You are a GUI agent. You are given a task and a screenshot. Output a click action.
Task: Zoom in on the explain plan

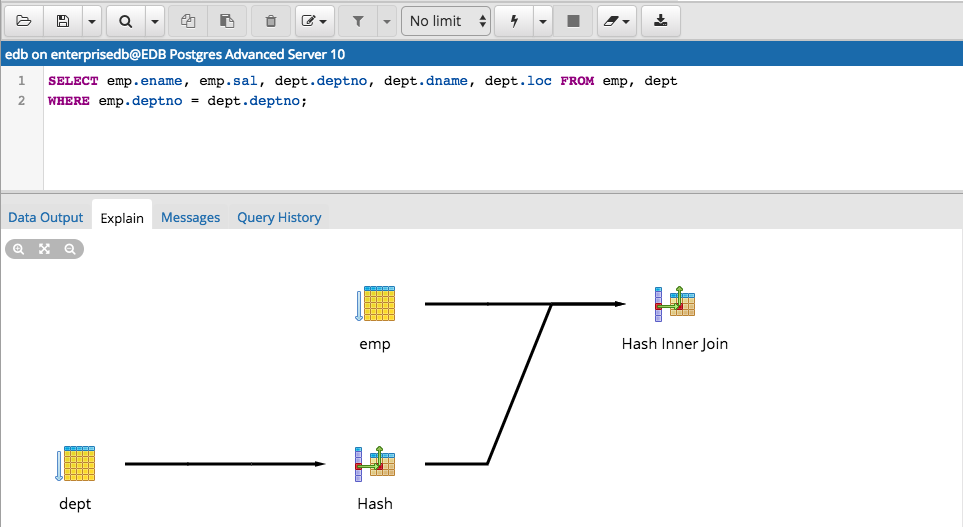[19, 249]
